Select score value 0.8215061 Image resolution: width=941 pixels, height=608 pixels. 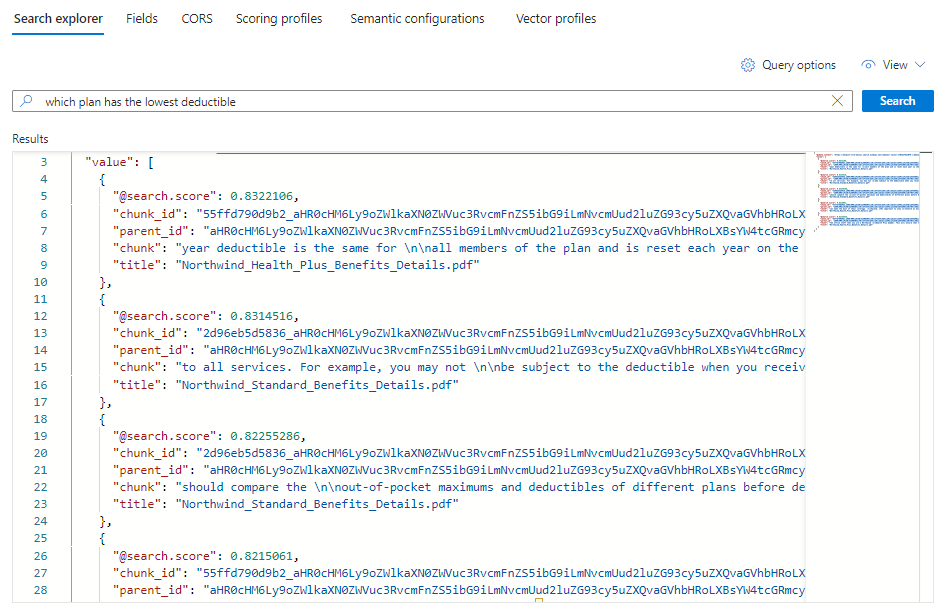(262, 556)
